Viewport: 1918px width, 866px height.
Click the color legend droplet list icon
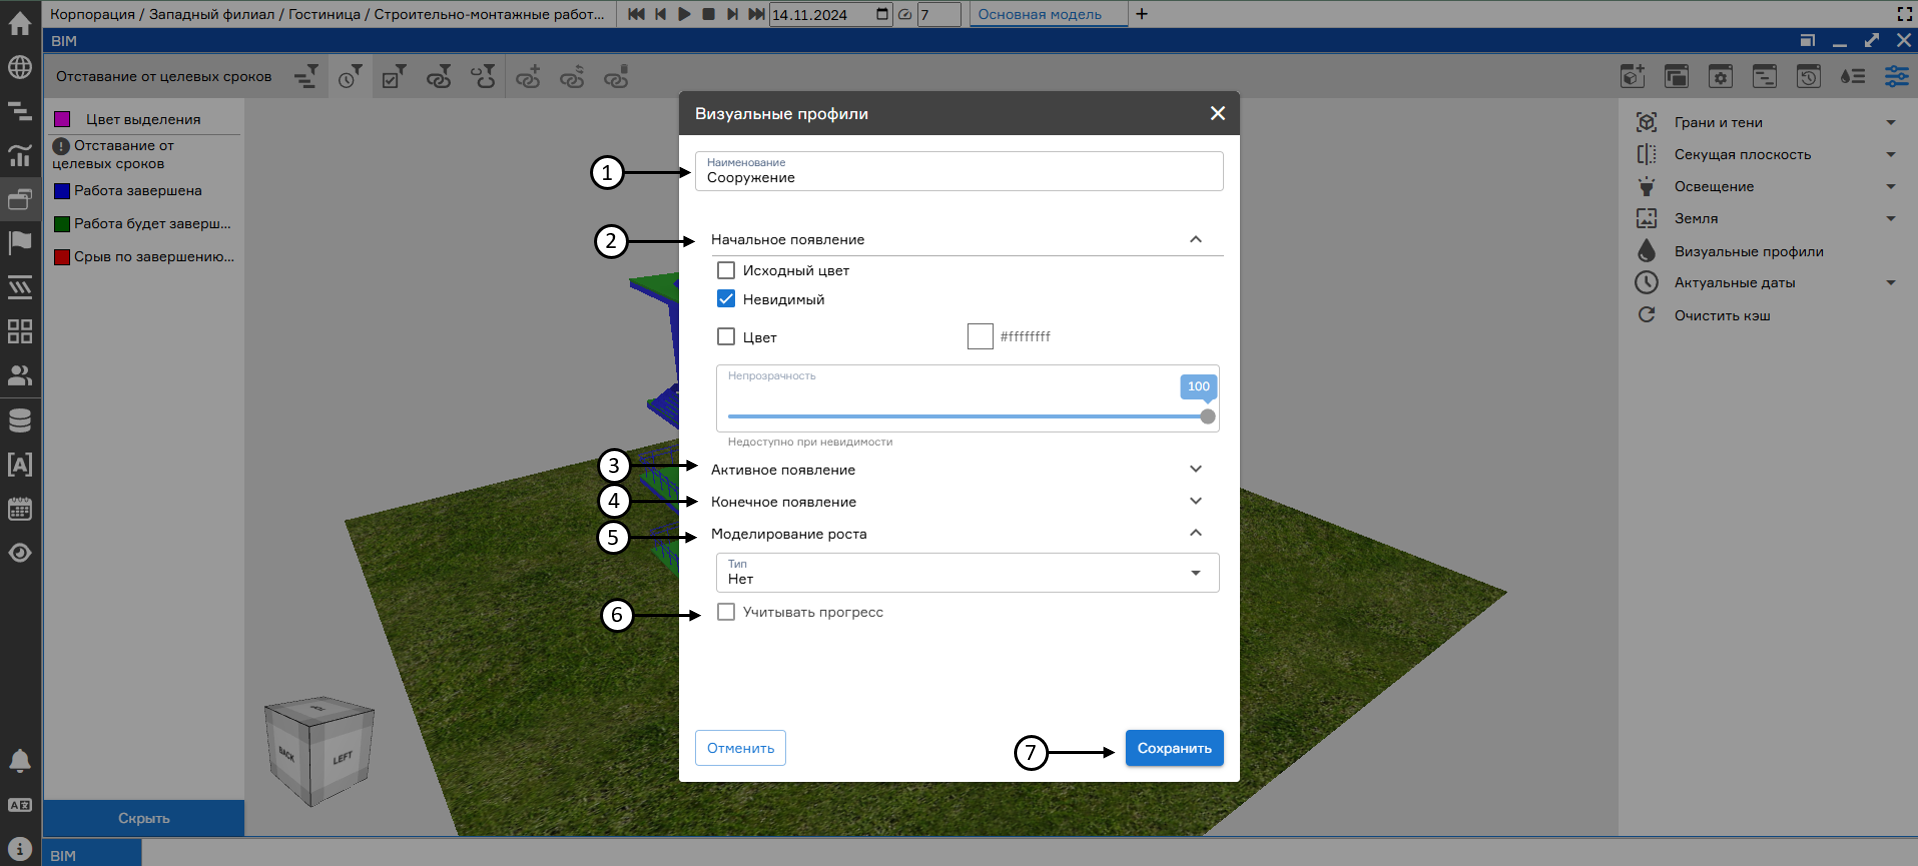pos(1853,77)
